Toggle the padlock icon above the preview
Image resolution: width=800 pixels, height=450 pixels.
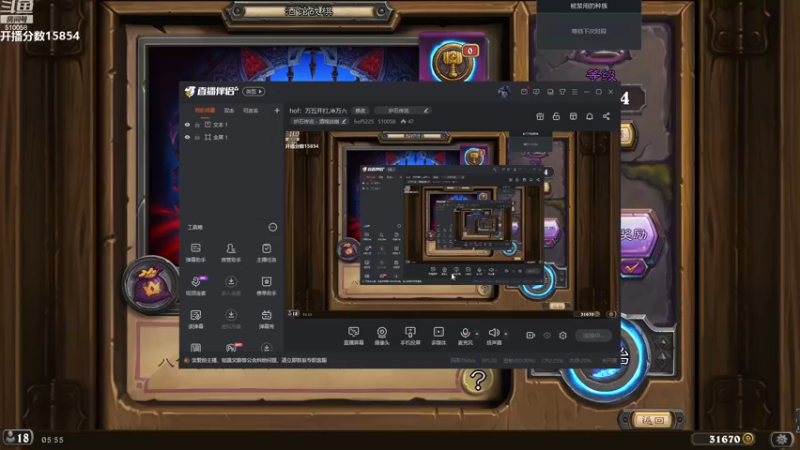[x=556, y=116]
